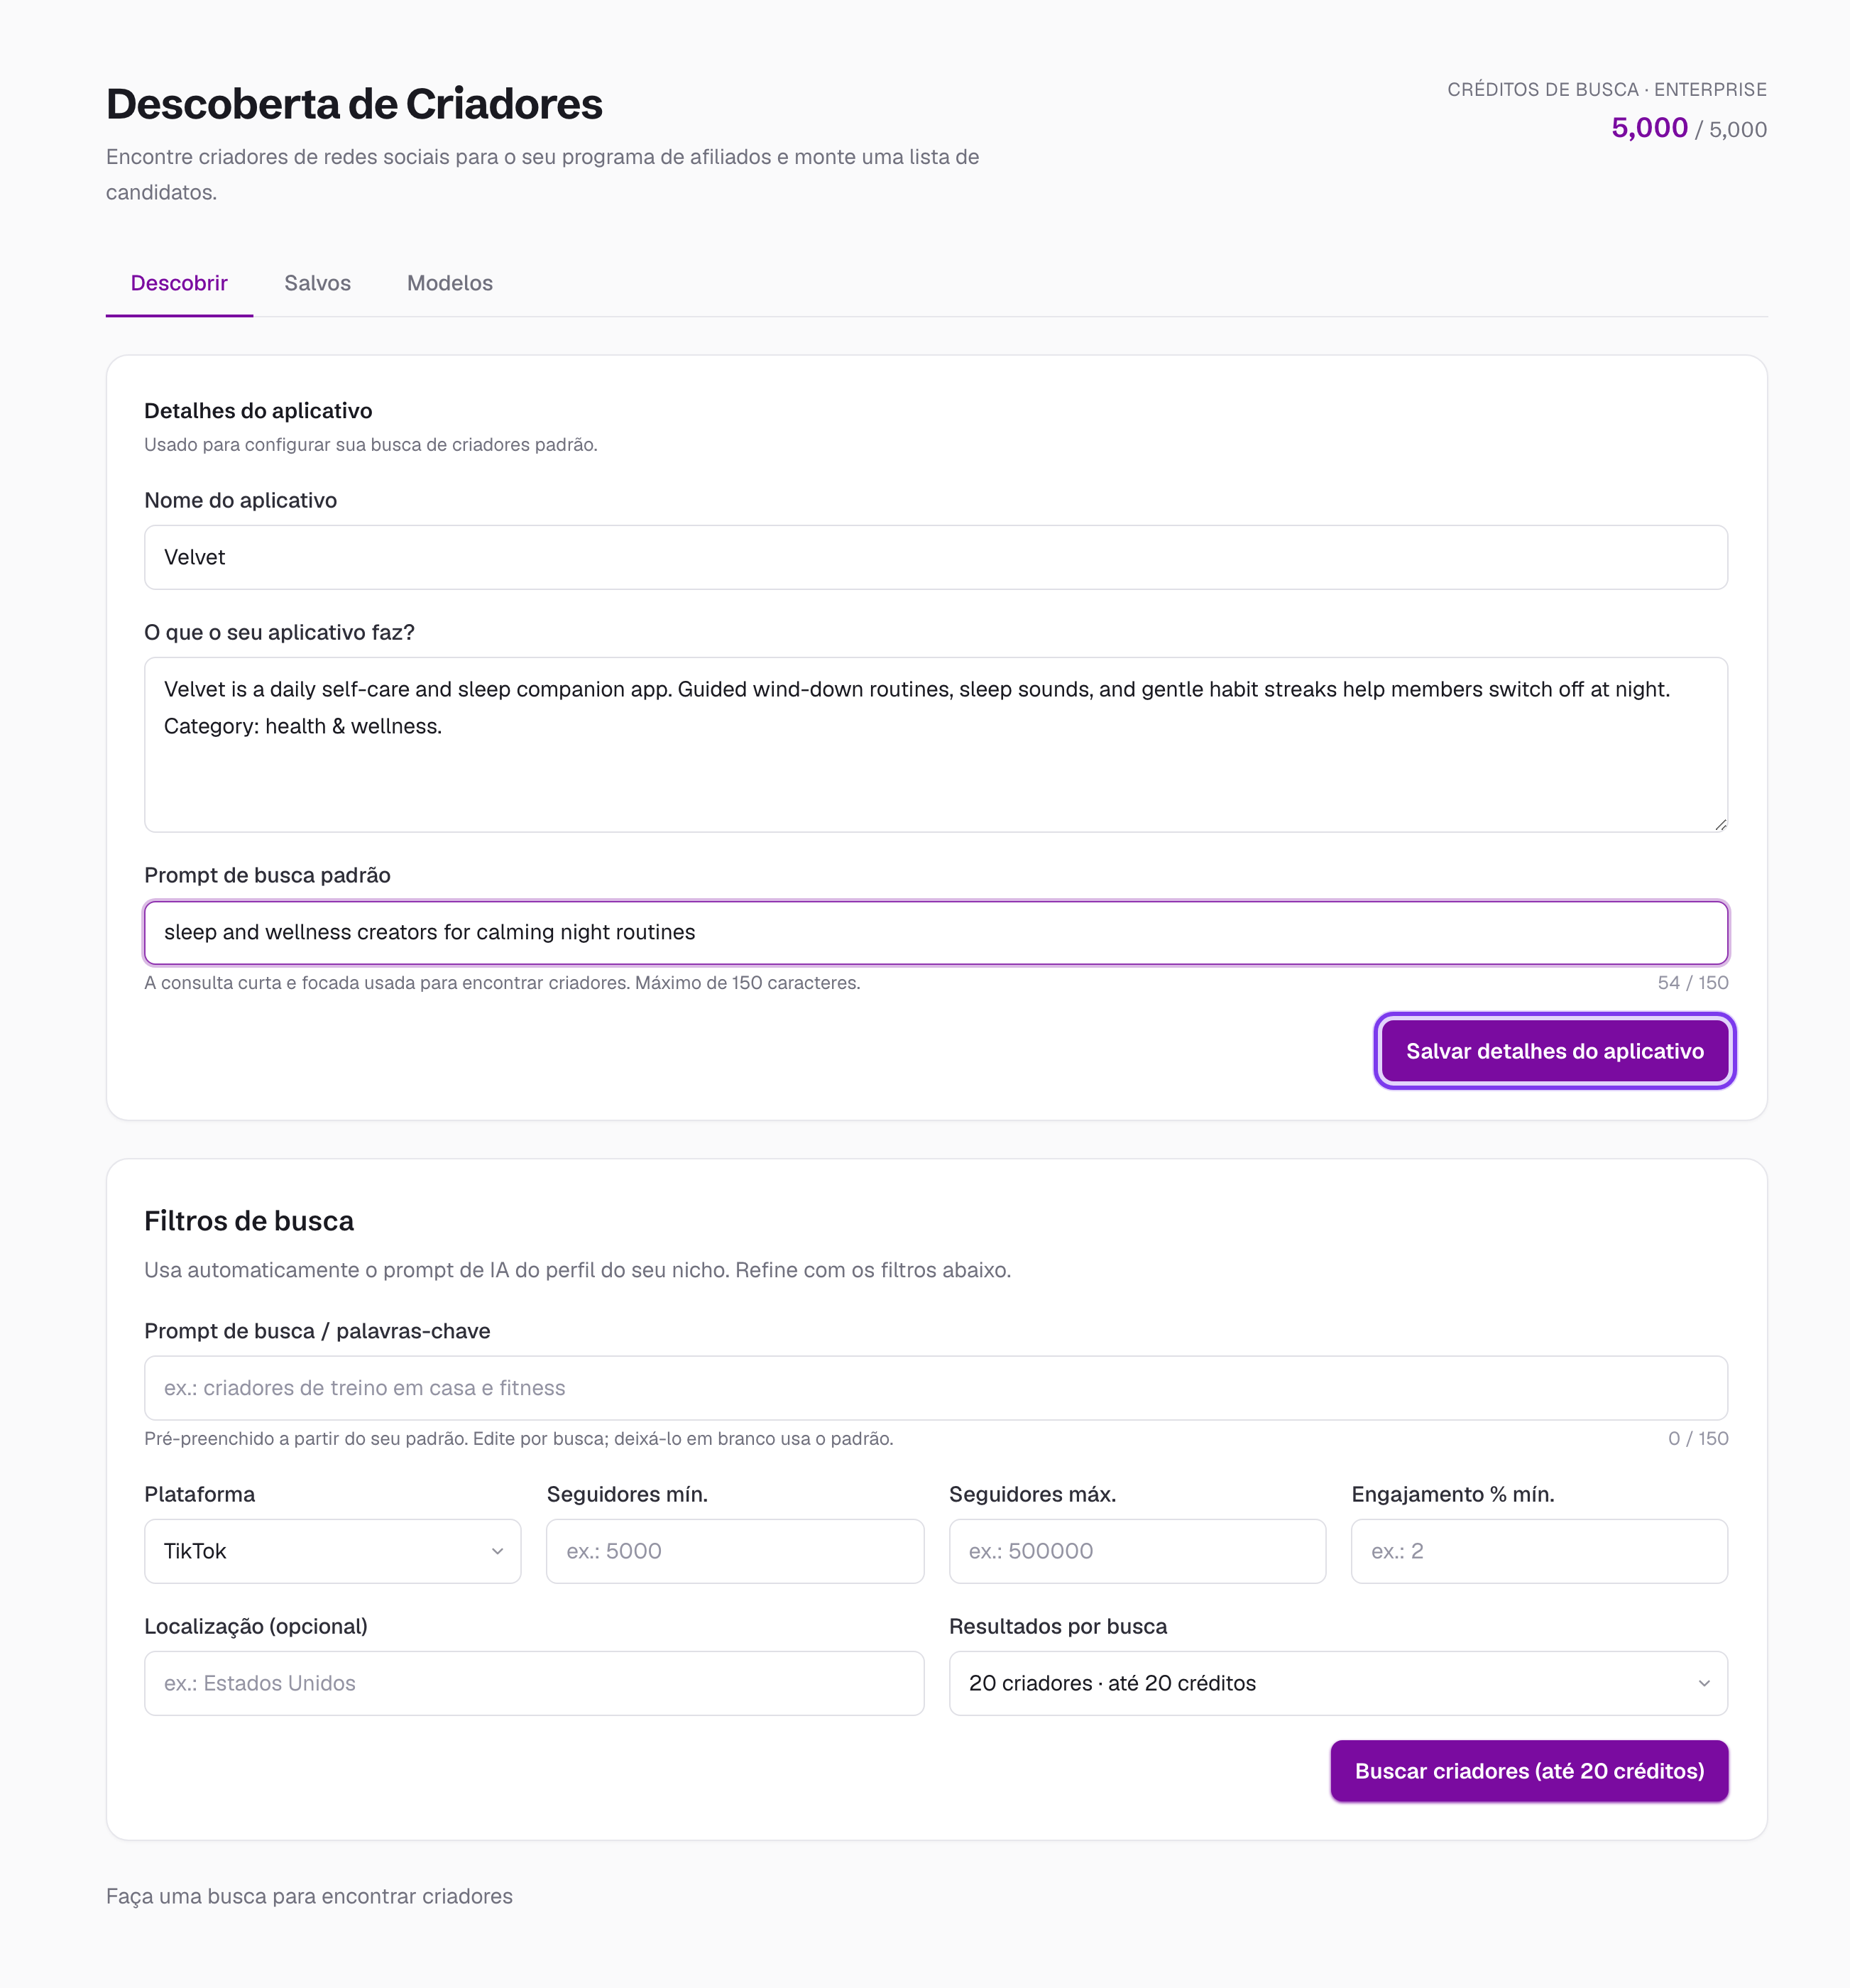Screen dimensions: 1850x1988
Task: Focus the Seguidores mín. field
Action: click(x=735, y=1551)
